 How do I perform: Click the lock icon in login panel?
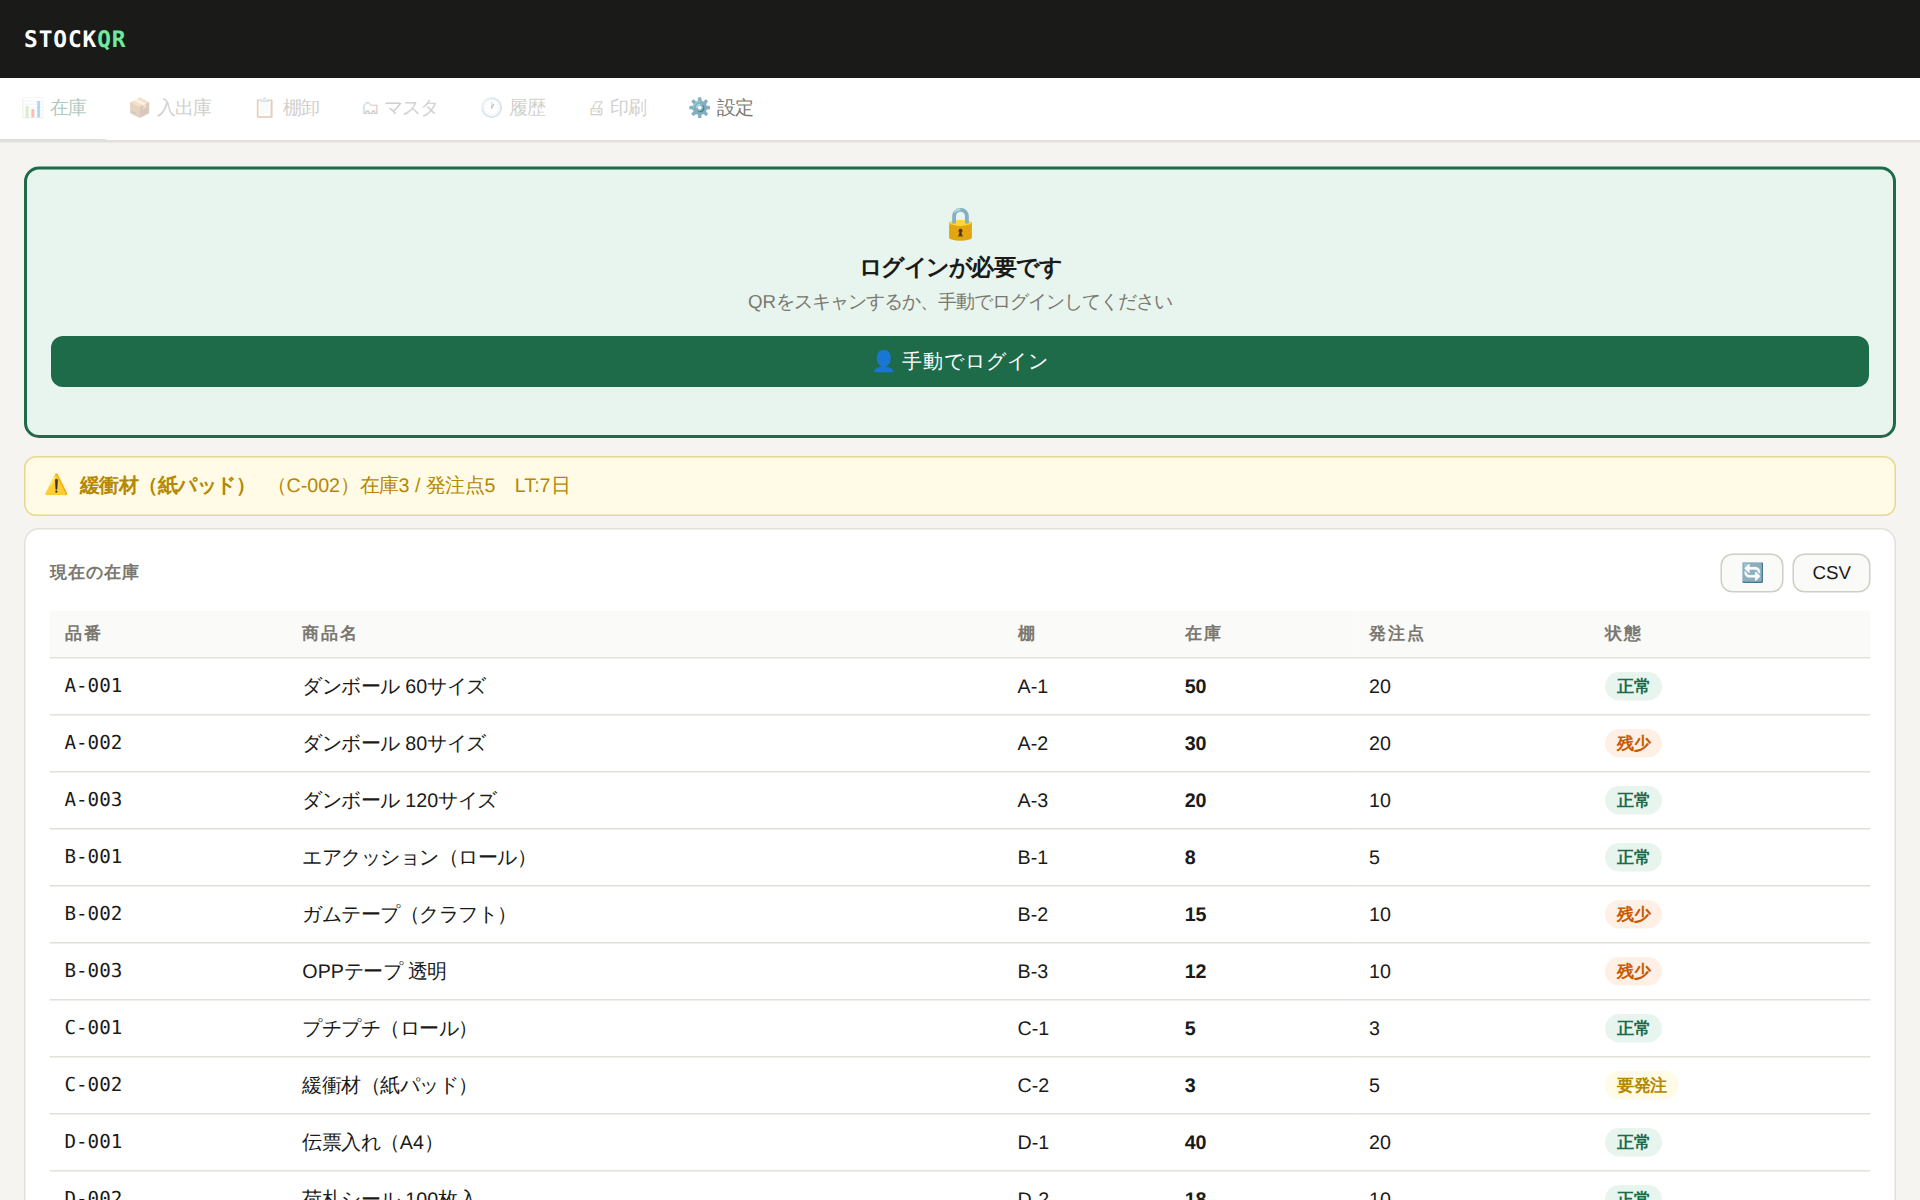point(960,224)
